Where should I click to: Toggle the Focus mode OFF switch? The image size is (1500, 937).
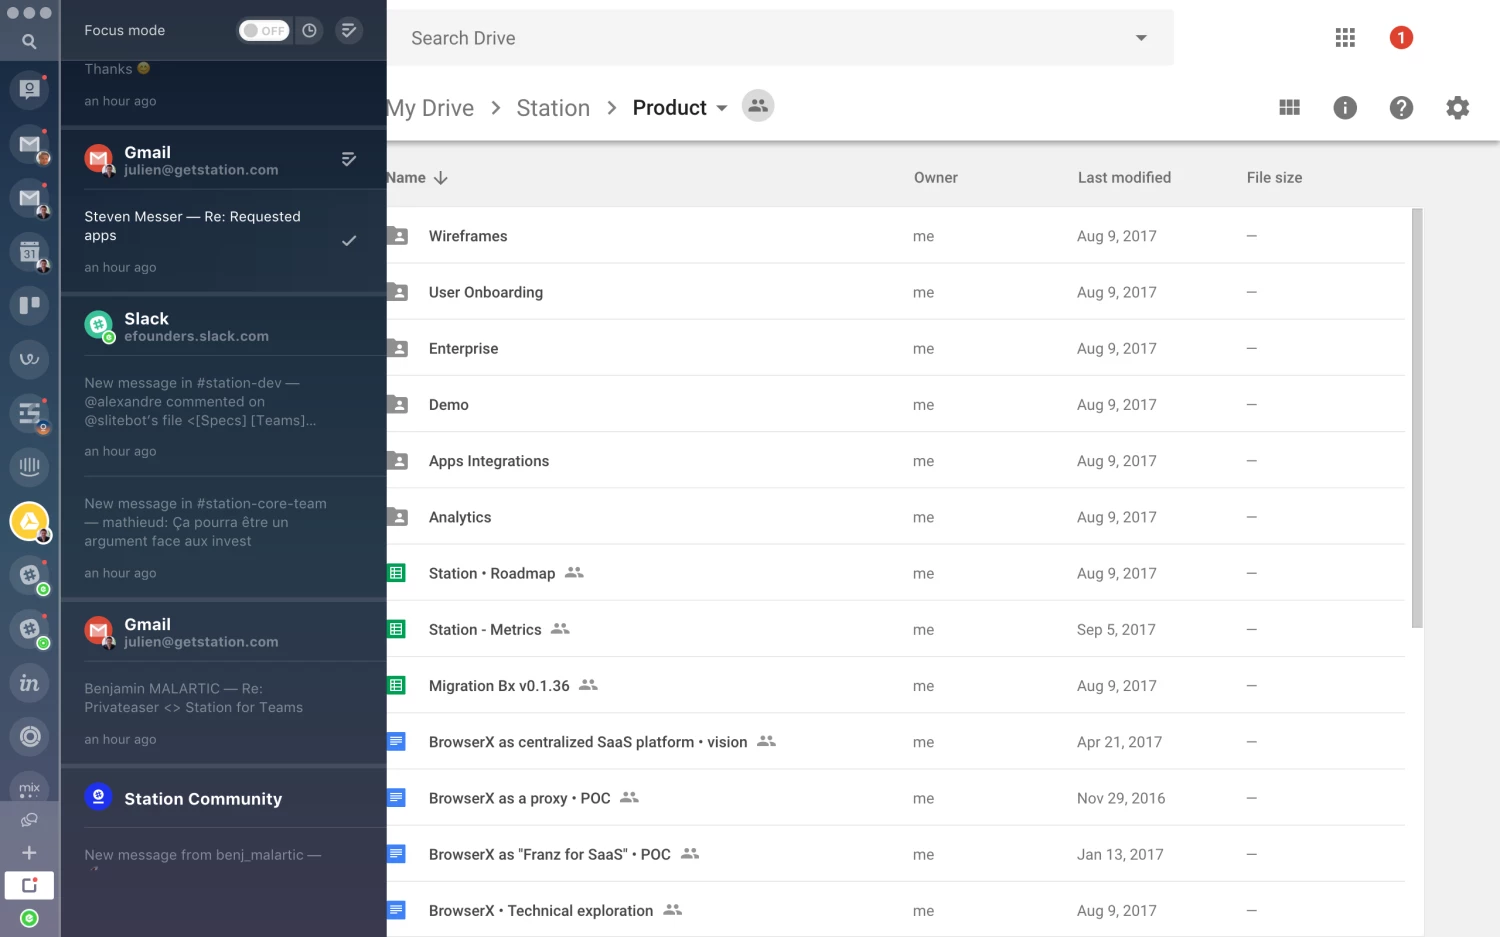[264, 31]
